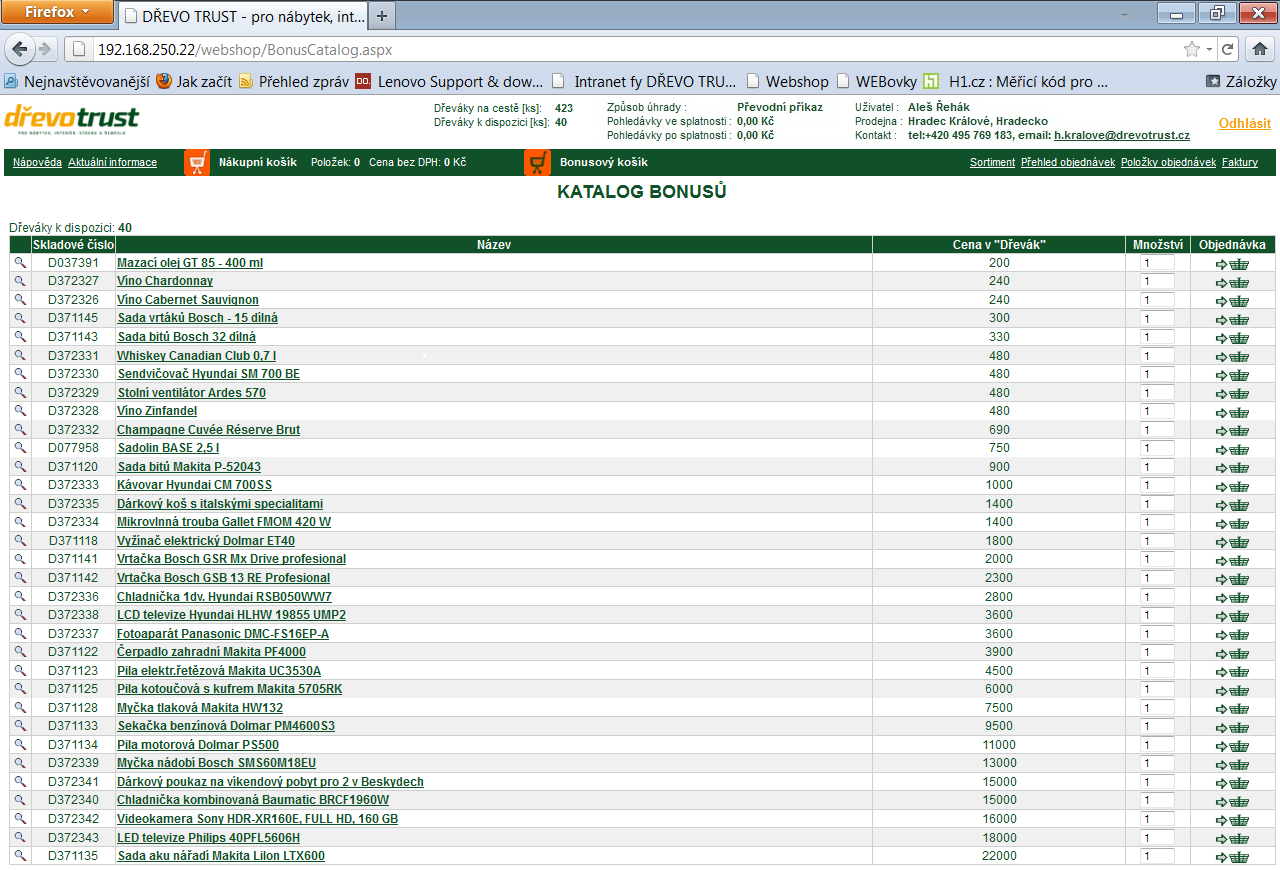Open the Faktury link
The image size is (1280, 870).
(1240, 162)
